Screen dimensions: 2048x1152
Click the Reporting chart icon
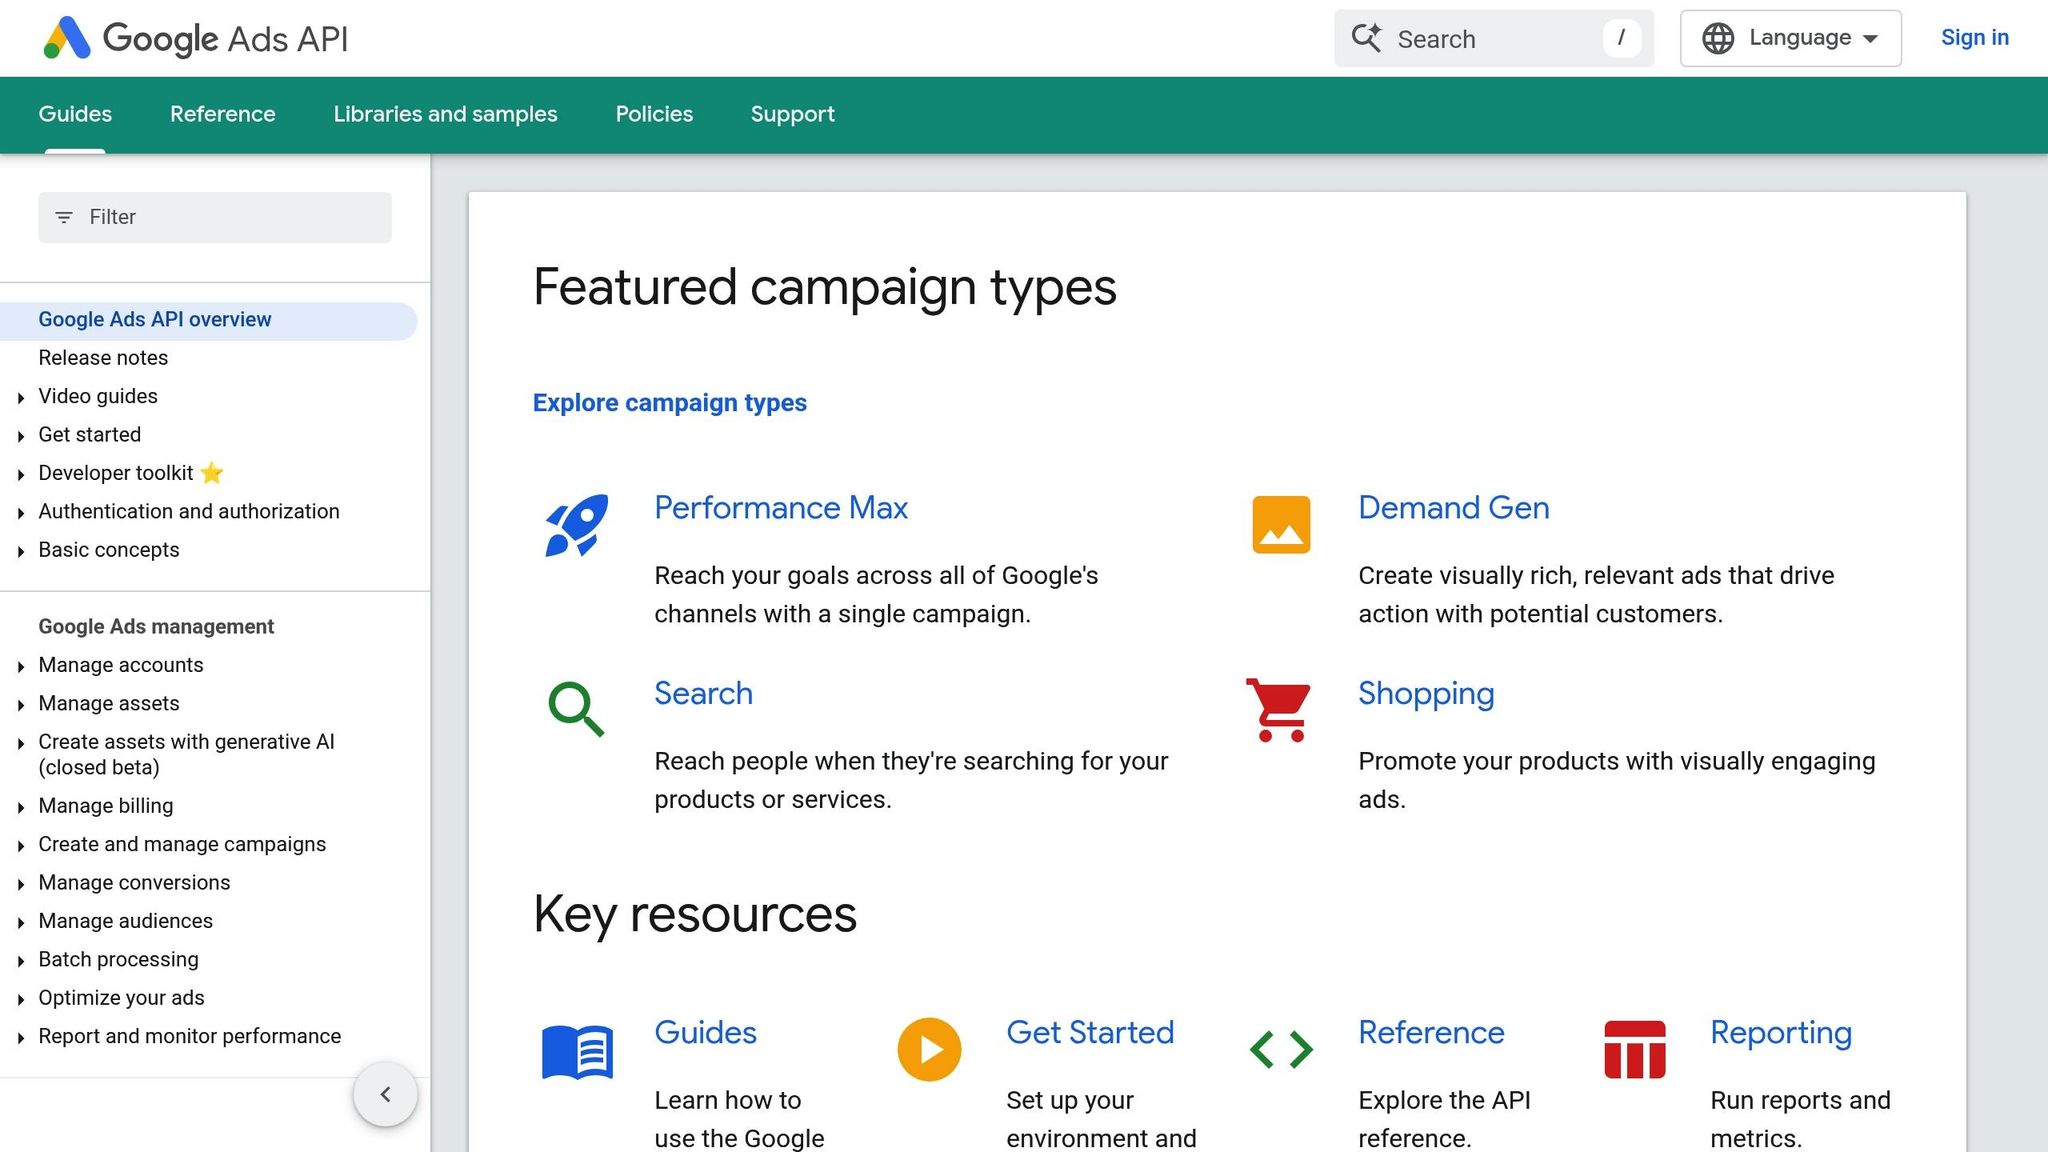point(1634,1049)
